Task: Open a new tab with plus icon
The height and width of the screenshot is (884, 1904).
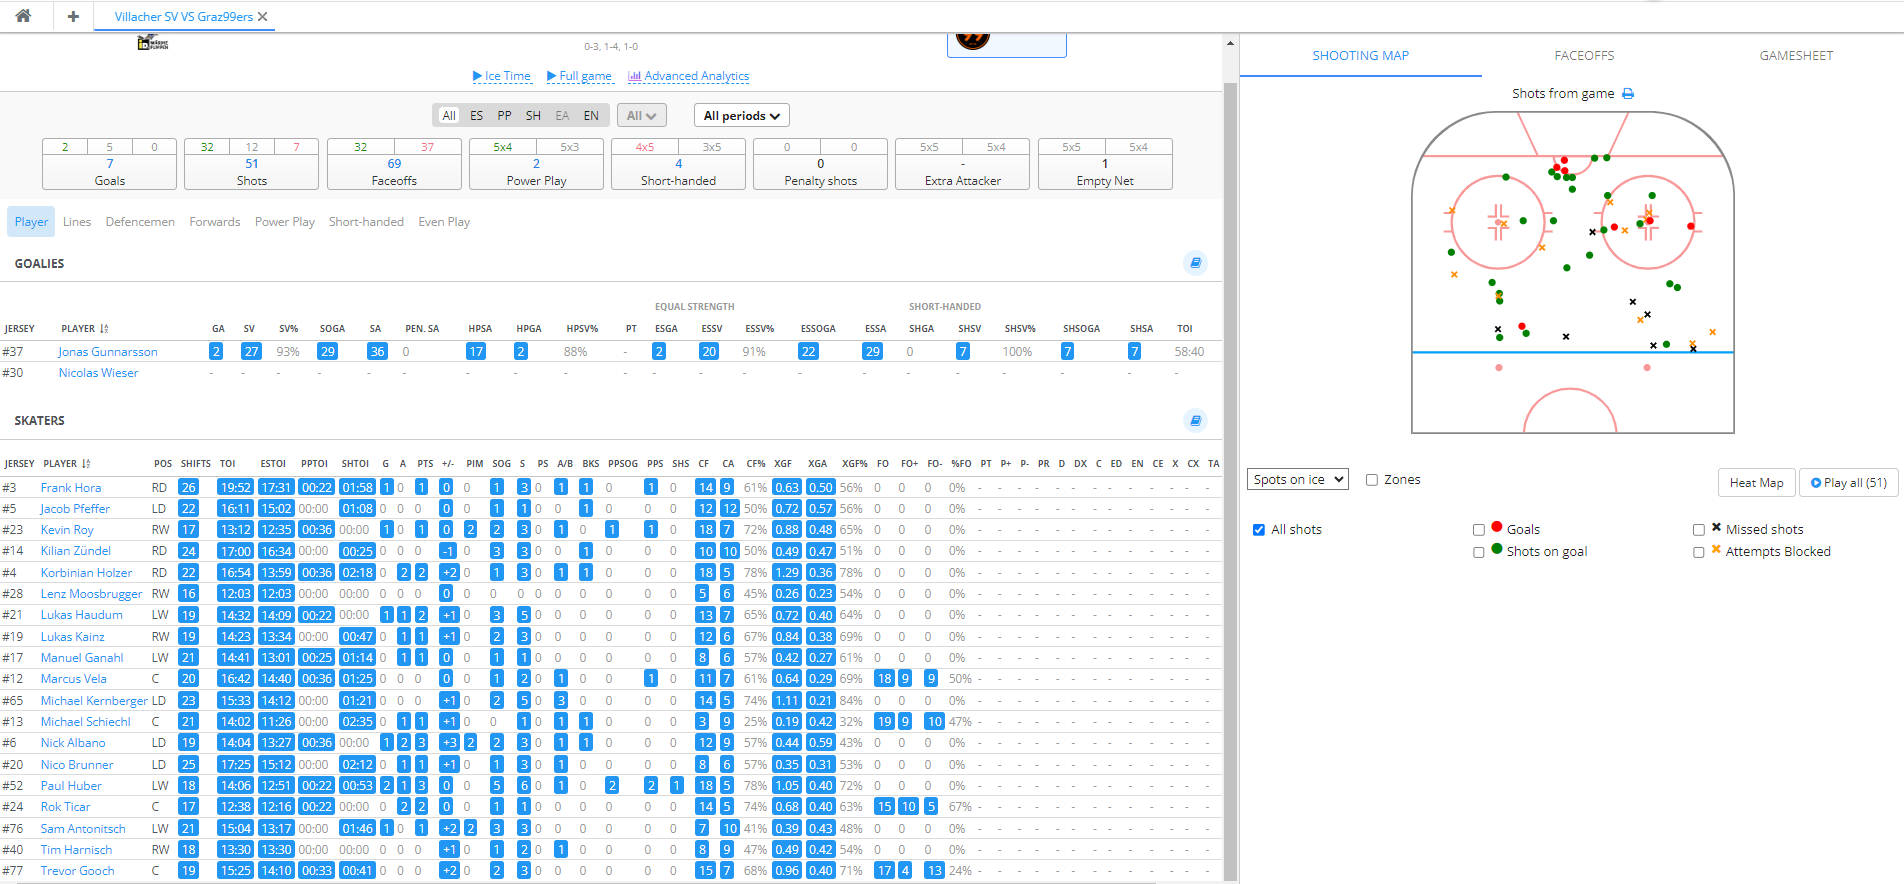Action: click(x=73, y=16)
